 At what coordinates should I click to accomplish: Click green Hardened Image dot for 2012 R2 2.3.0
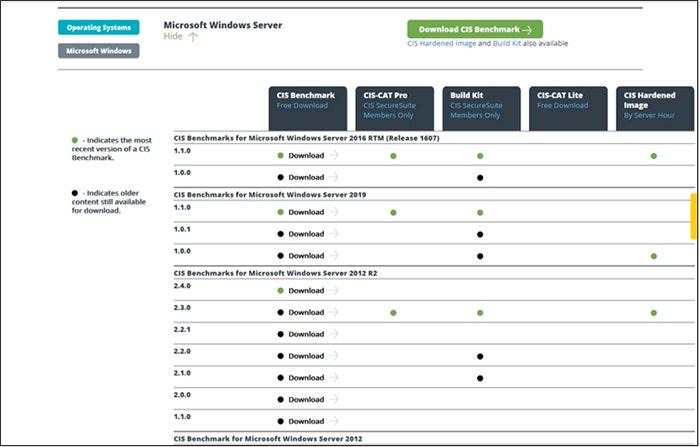(654, 313)
